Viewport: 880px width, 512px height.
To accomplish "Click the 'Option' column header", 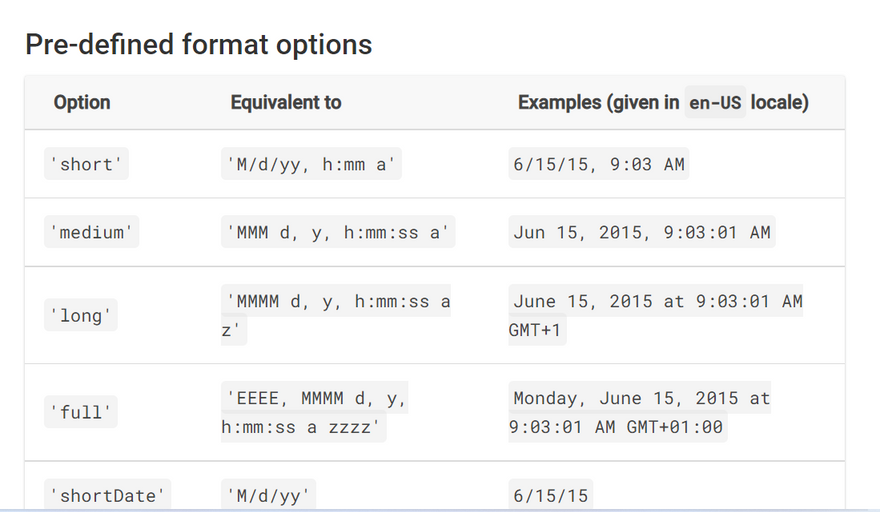I will coord(82,102).
